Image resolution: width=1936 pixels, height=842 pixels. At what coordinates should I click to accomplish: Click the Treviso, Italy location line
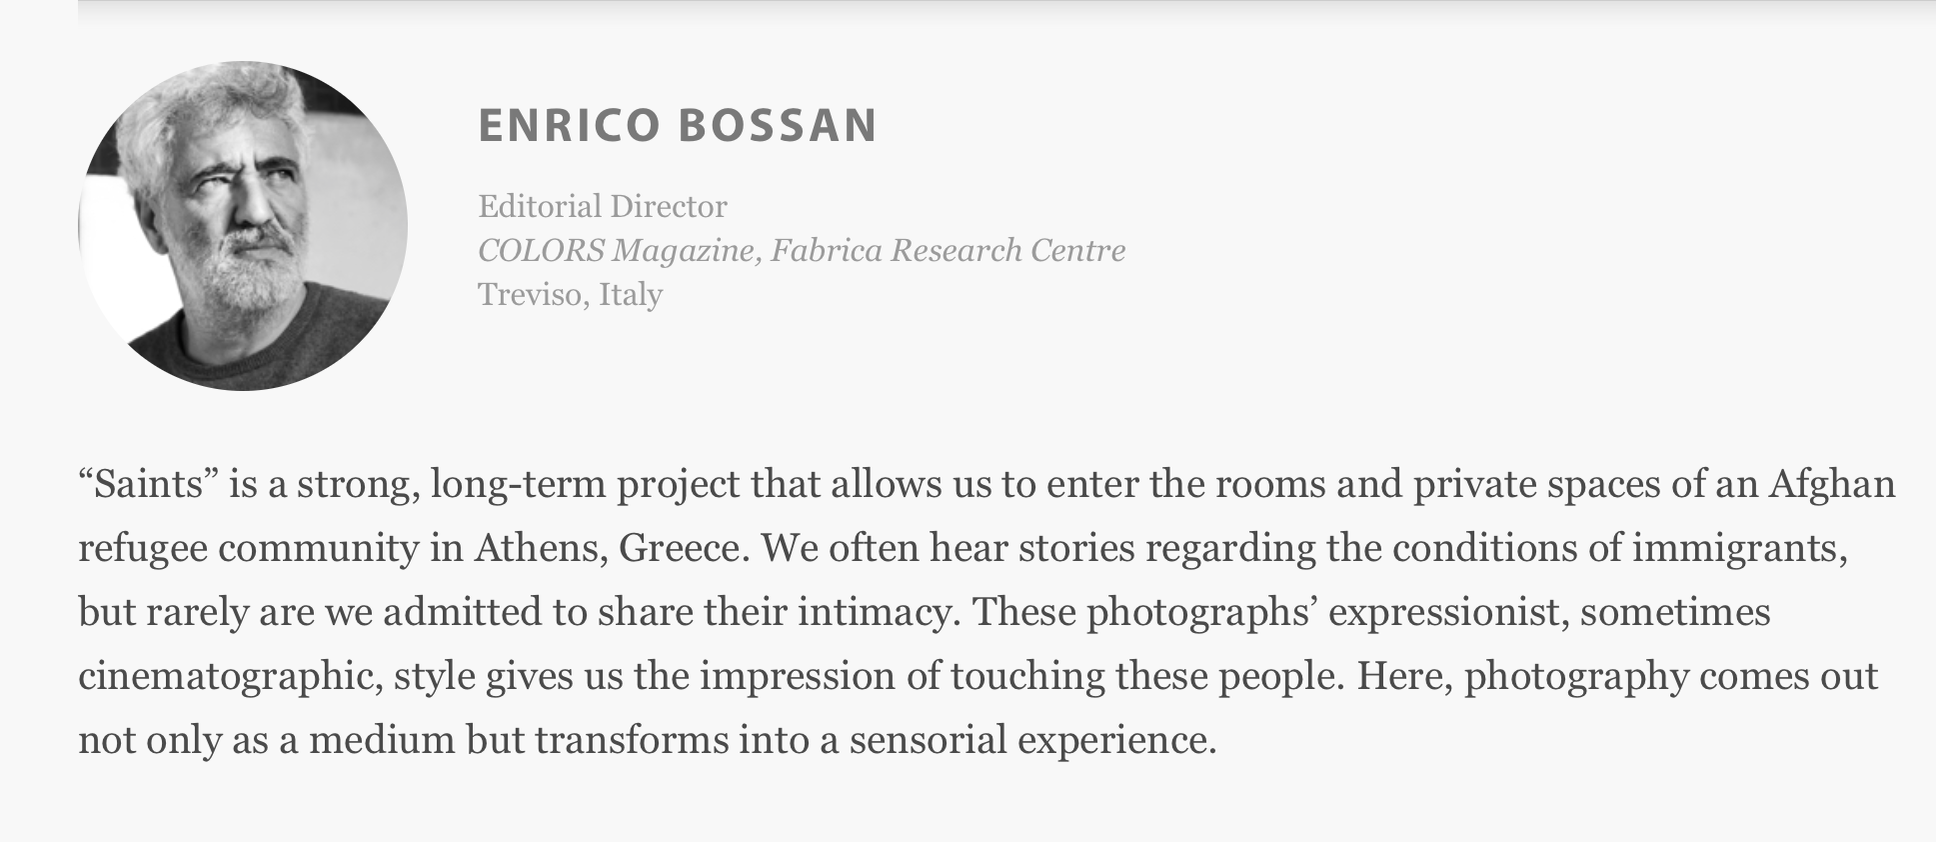tap(570, 294)
